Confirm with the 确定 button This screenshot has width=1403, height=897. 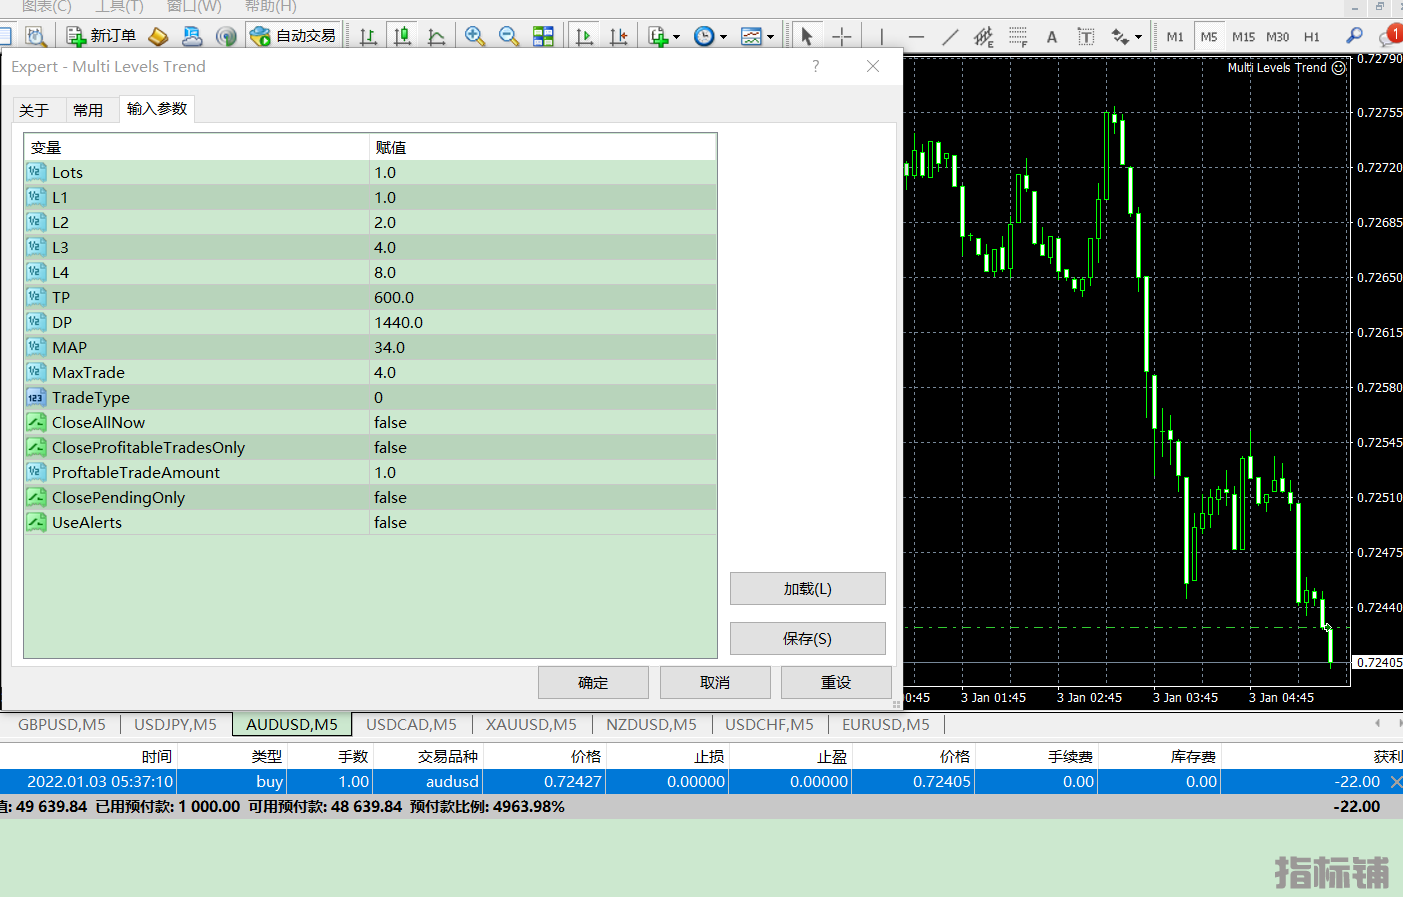coord(593,683)
